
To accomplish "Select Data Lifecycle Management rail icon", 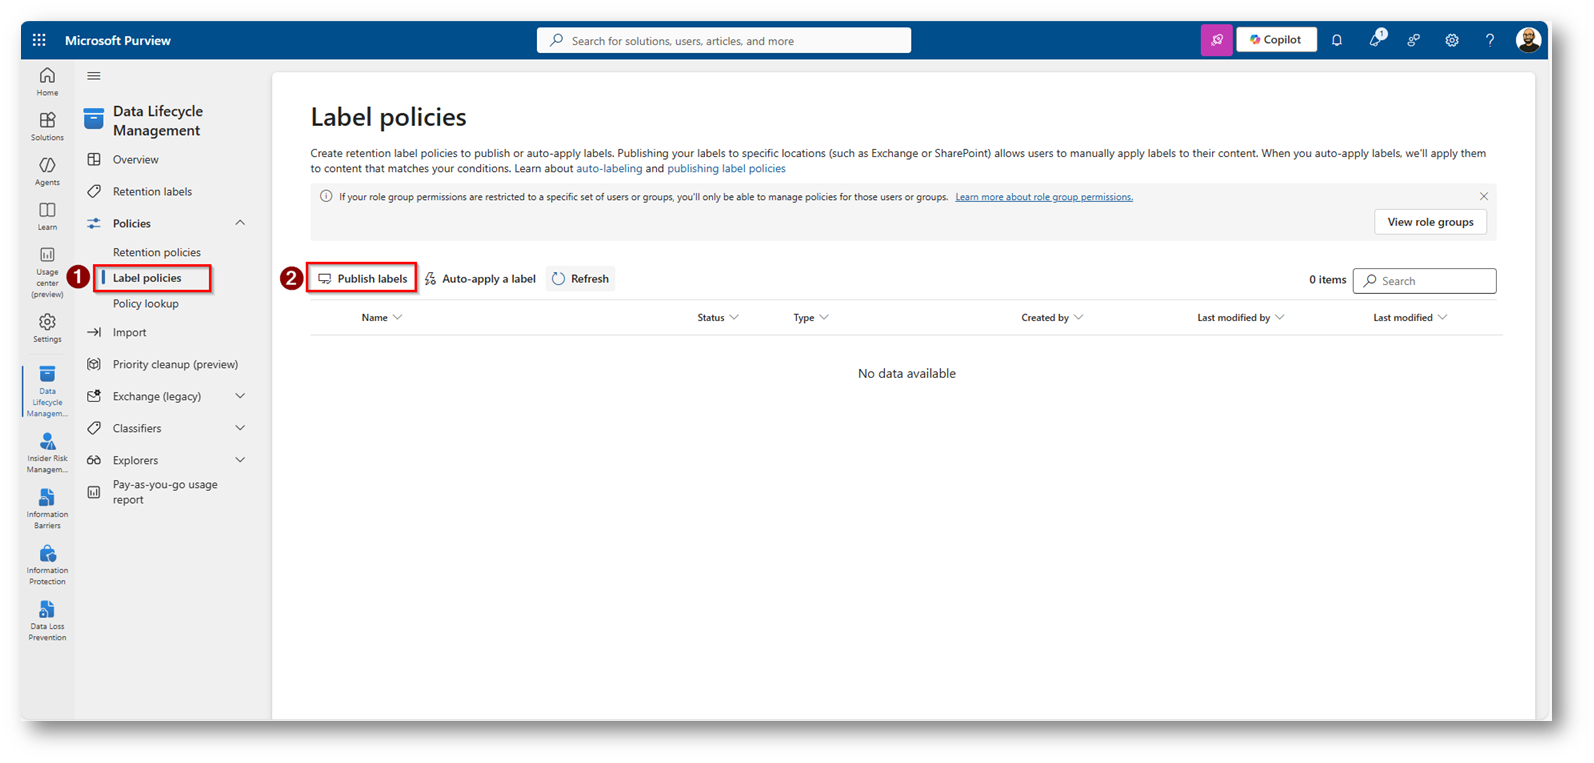I will click(47, 392).
